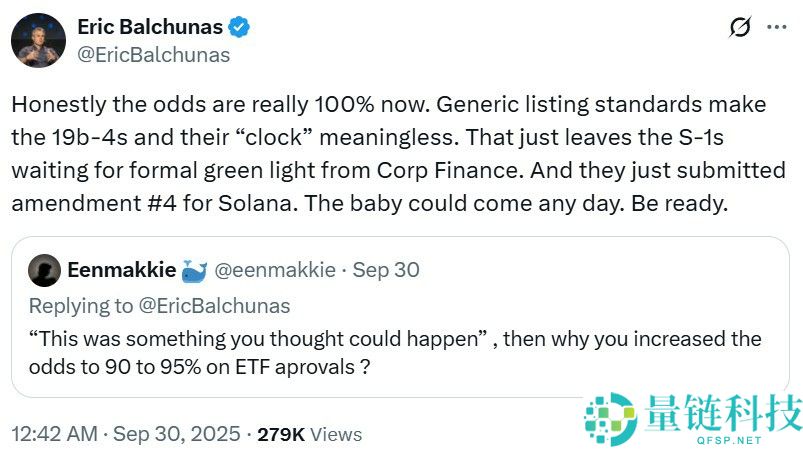
Task: View the 279K Views count
Action: [309, 434]
